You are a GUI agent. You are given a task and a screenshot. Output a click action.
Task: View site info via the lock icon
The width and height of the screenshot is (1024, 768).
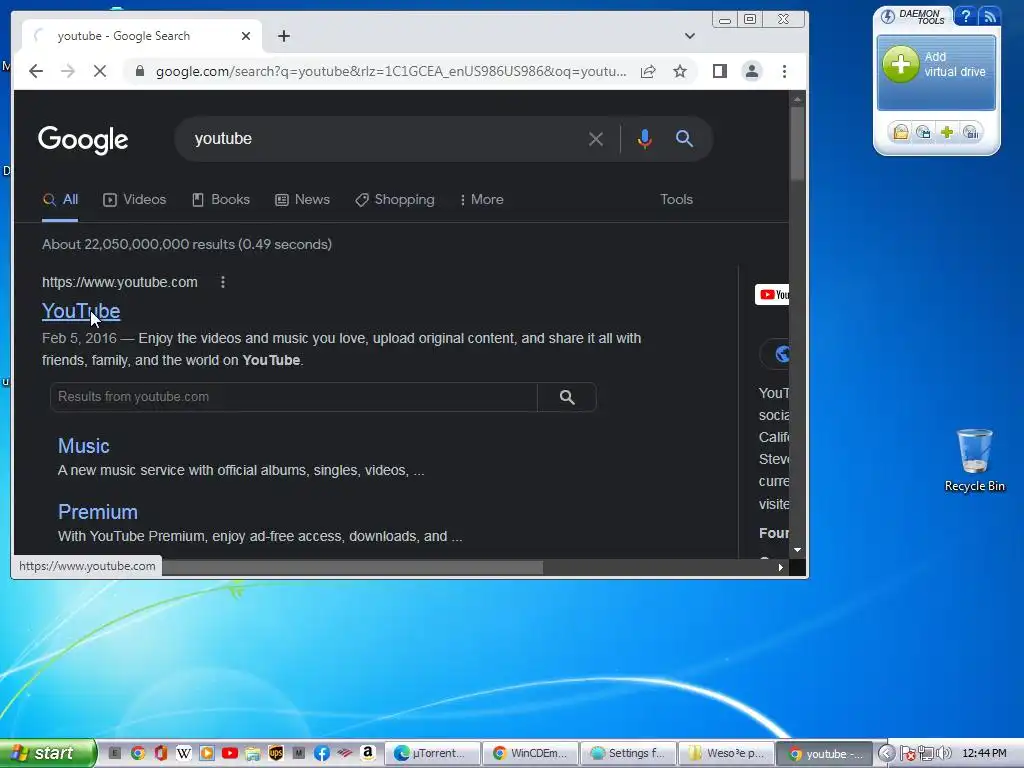(x=139, y=71)
